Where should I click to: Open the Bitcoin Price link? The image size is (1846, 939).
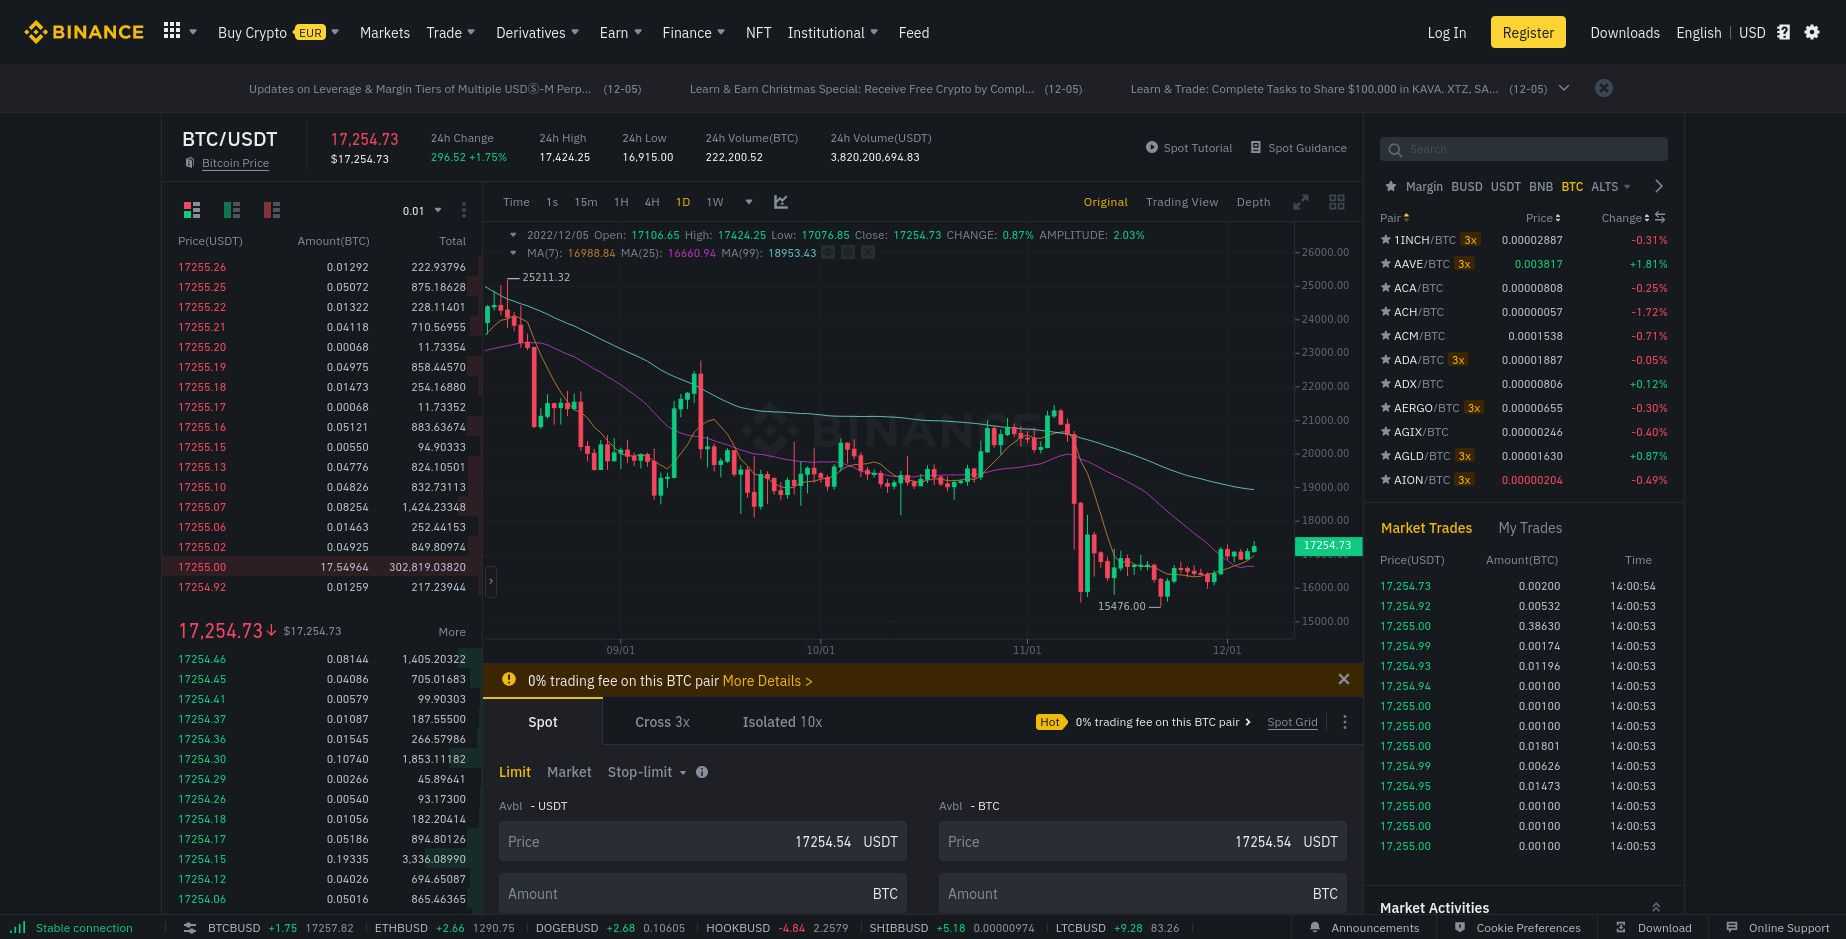tap(235, 163)
